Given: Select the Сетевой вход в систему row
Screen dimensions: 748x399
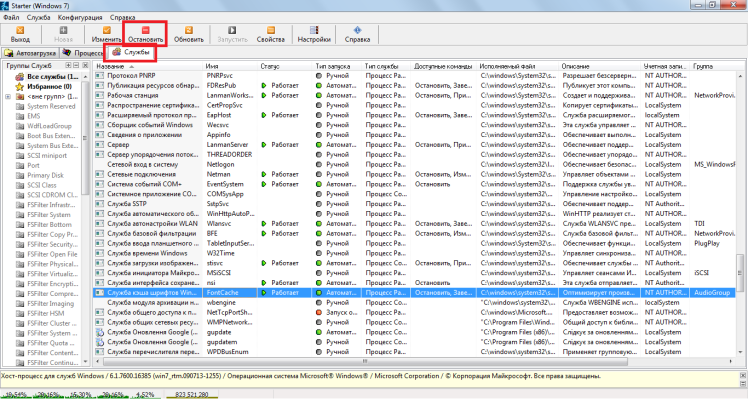Looking at the screenshot, I should 414,164.
